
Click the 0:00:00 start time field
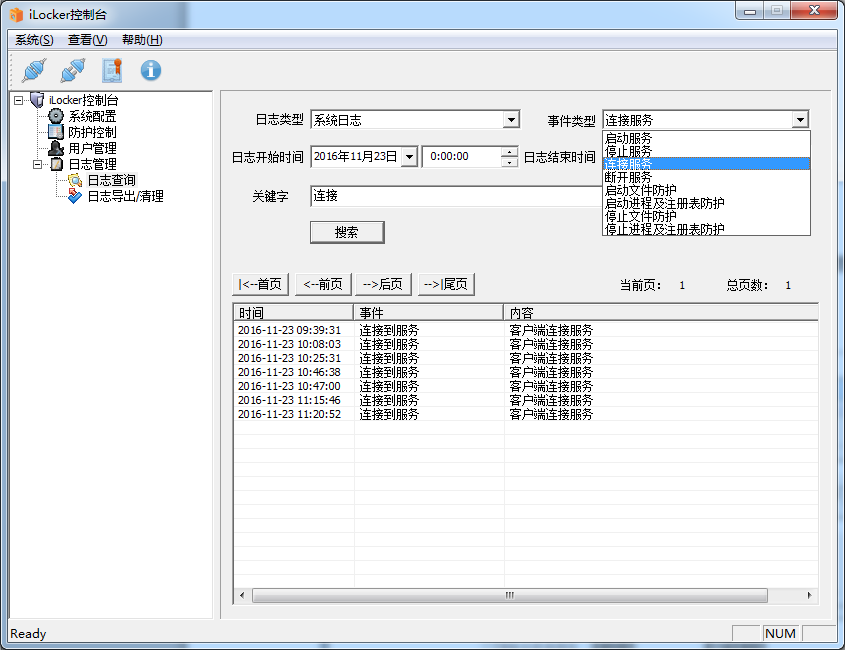click(462, 157)
